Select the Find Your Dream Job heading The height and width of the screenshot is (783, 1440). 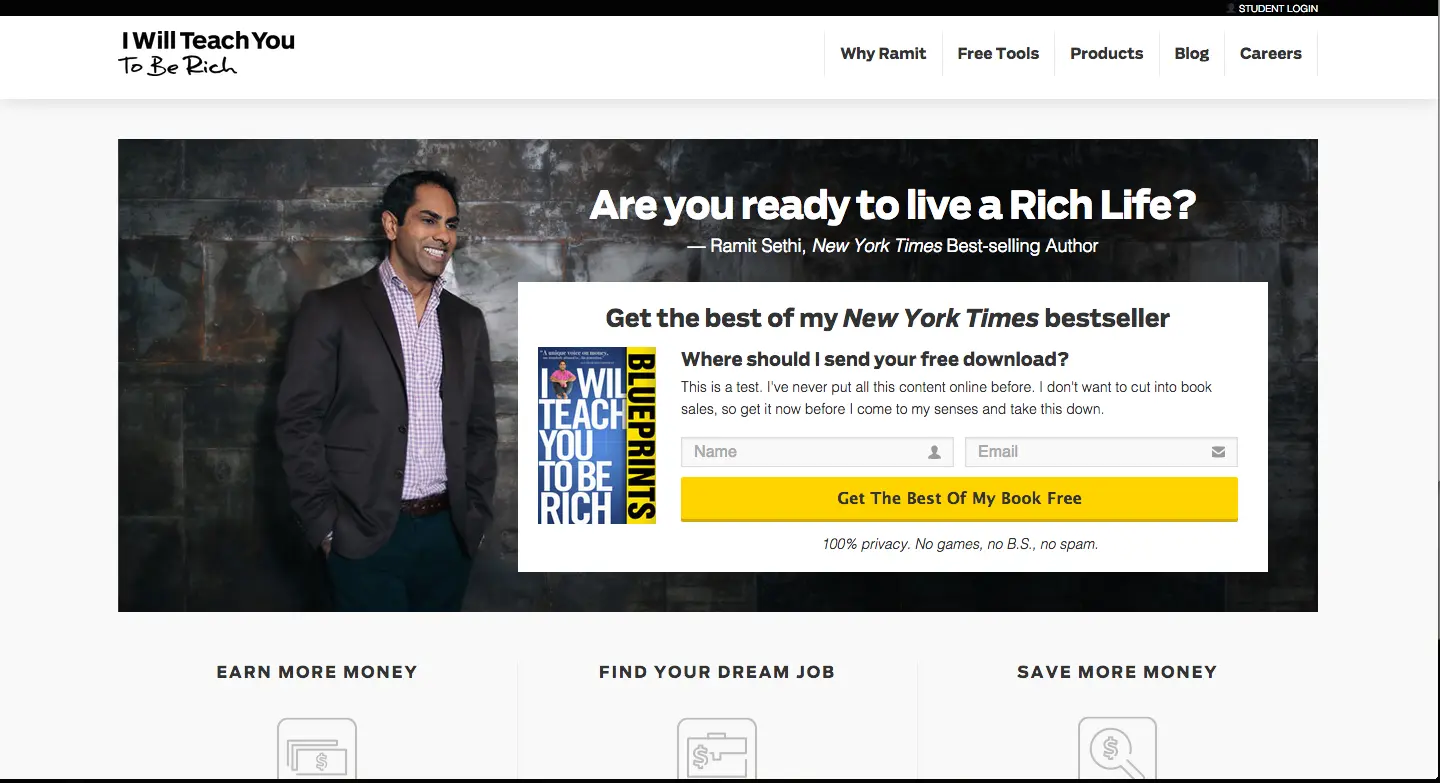click(717, 672)
